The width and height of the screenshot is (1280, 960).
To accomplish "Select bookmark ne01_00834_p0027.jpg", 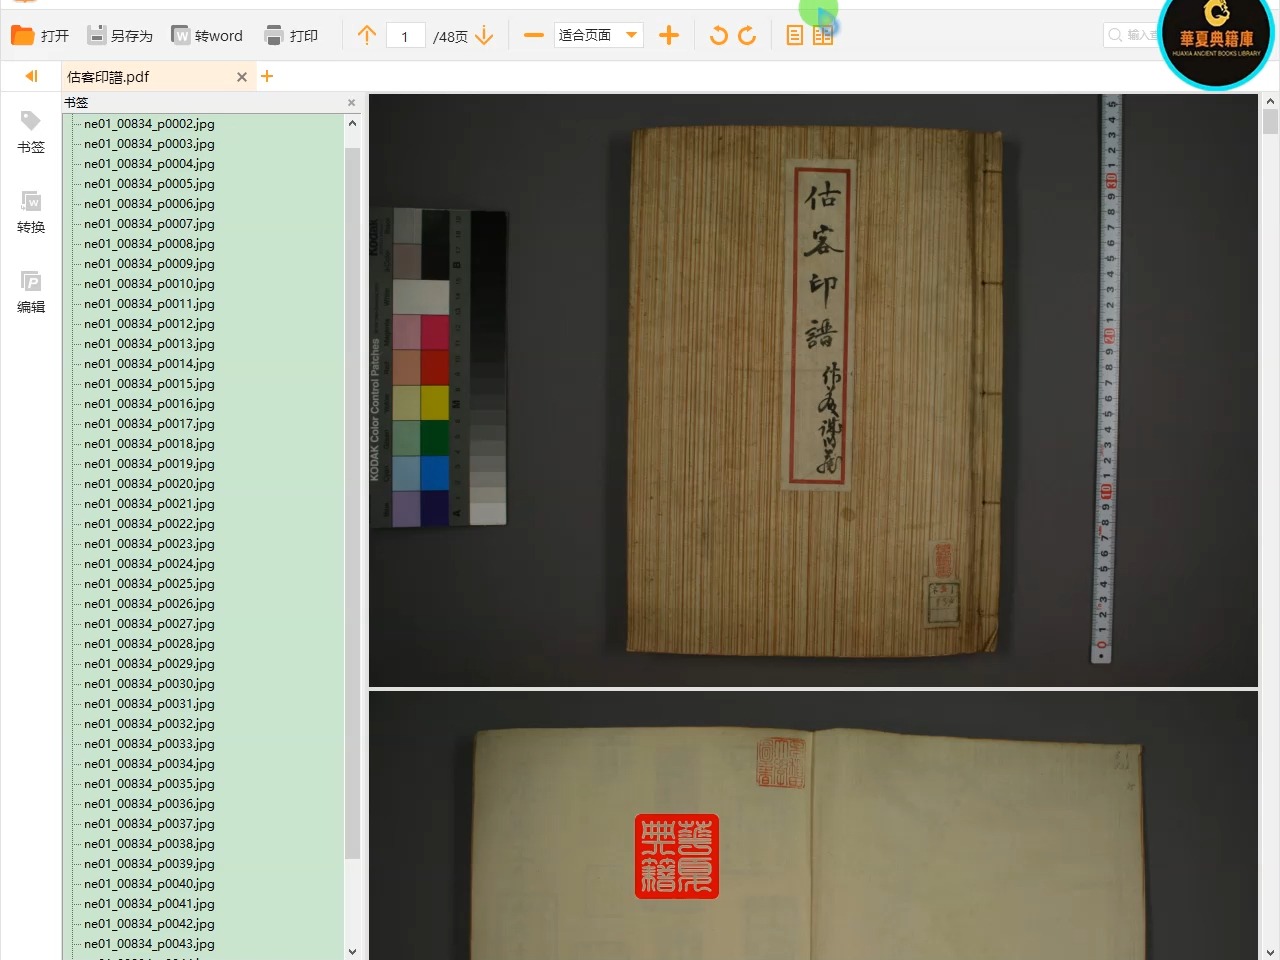I will pyautogui.click(x=149, y=624).
